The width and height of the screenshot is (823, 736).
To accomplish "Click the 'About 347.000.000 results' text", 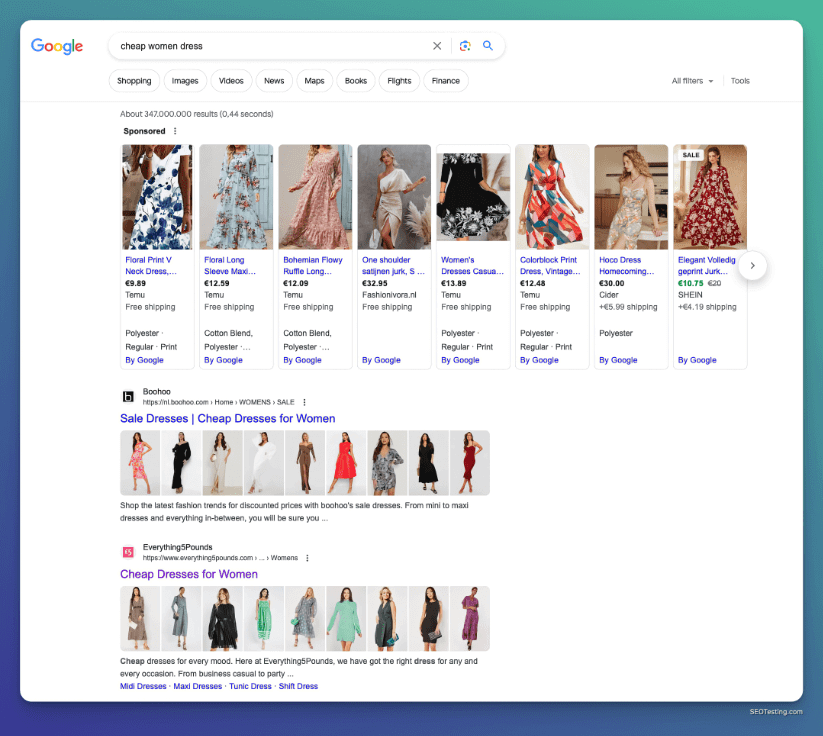I will [197, 114].
